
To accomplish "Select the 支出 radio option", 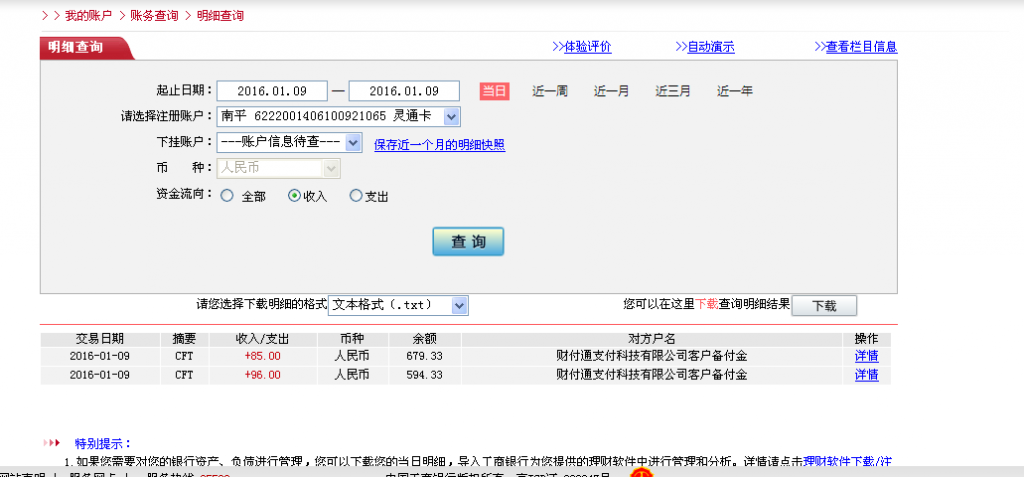I will 355,197.
